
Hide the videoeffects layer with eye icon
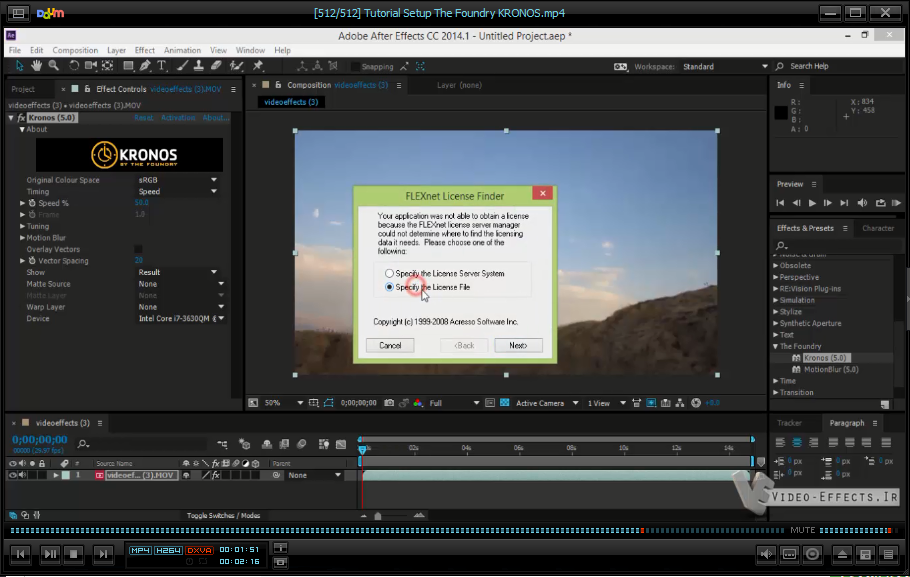click(x=12, y=475)
